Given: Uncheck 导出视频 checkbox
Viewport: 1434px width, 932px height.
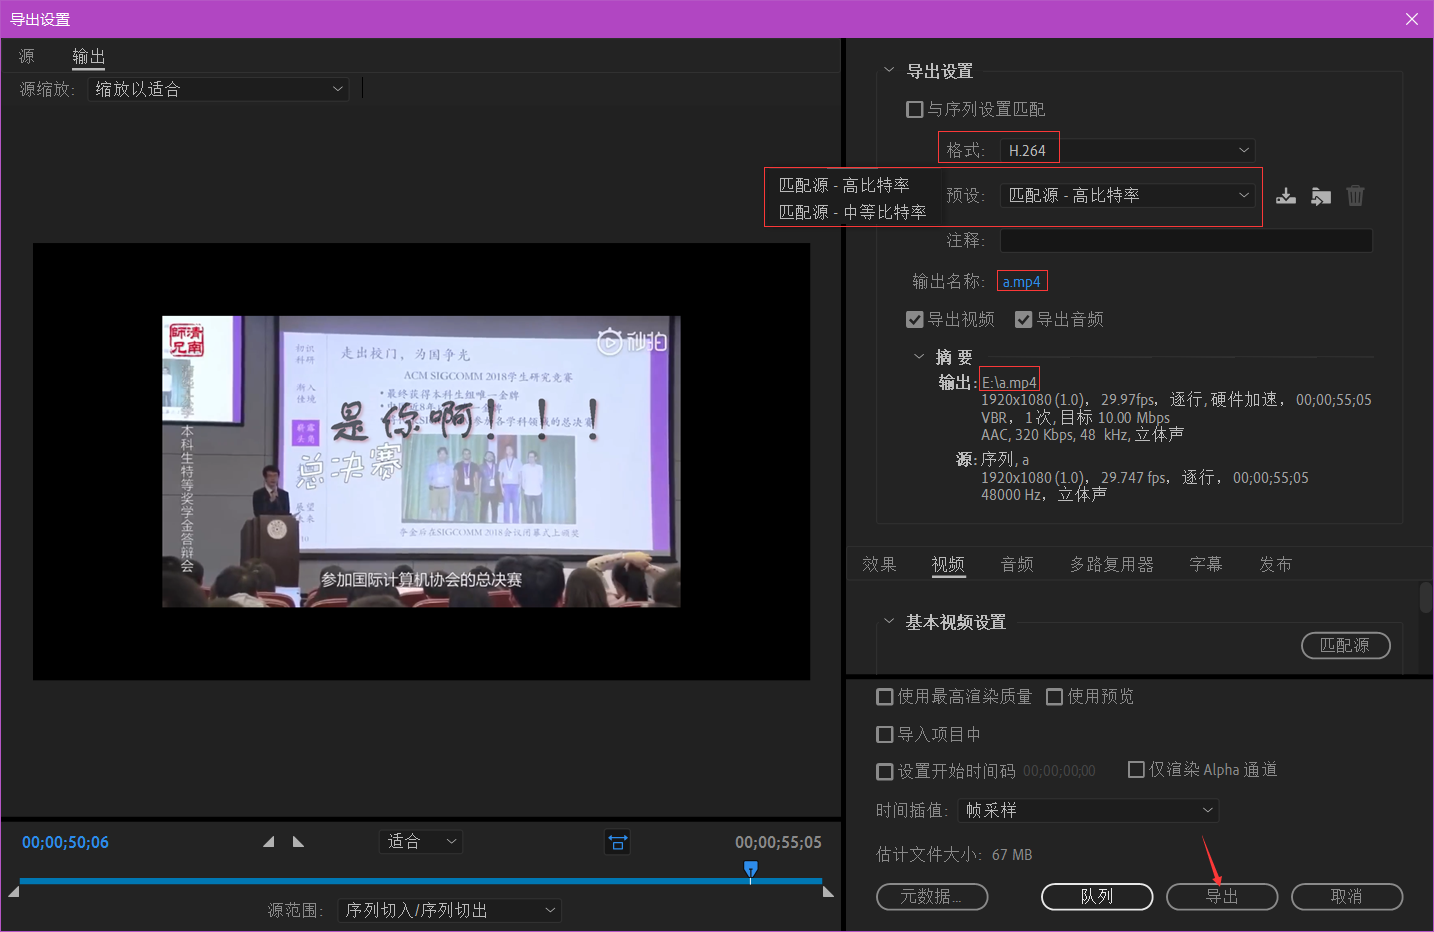Looking at the screenshot, I should 914,319.
